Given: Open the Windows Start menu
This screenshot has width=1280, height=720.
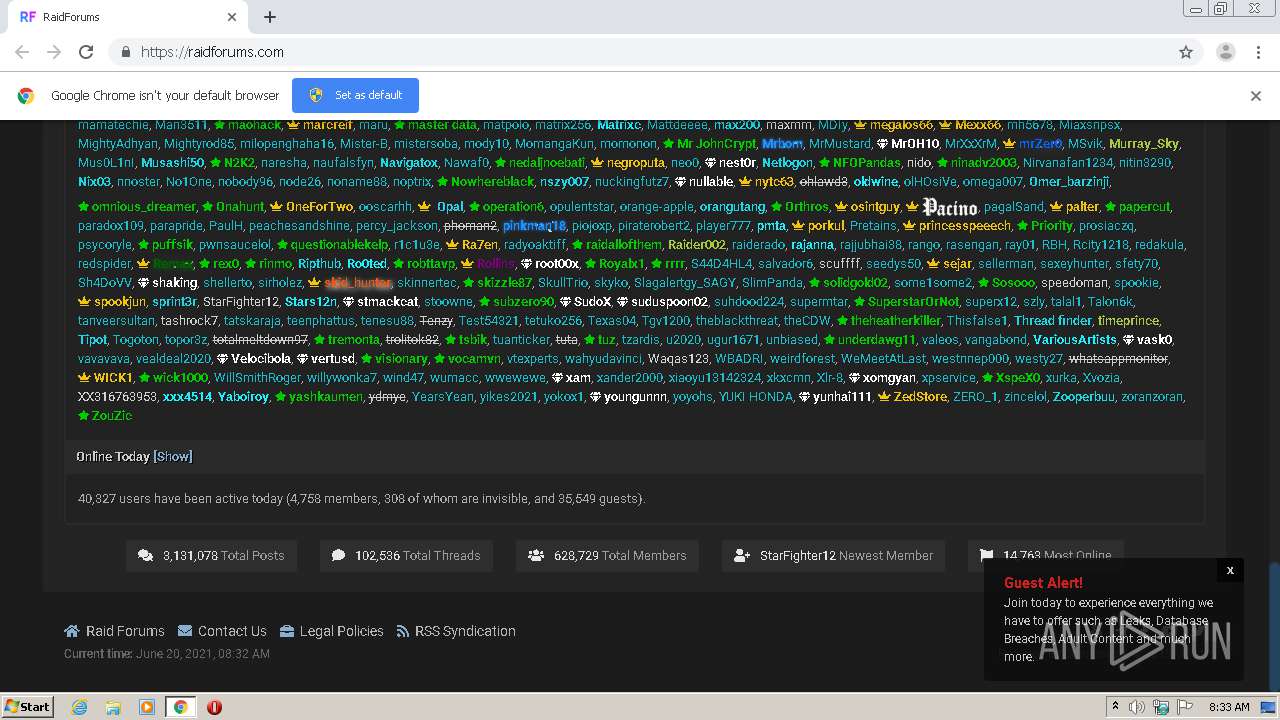Looking at the screenshot, I should point(27,707).
